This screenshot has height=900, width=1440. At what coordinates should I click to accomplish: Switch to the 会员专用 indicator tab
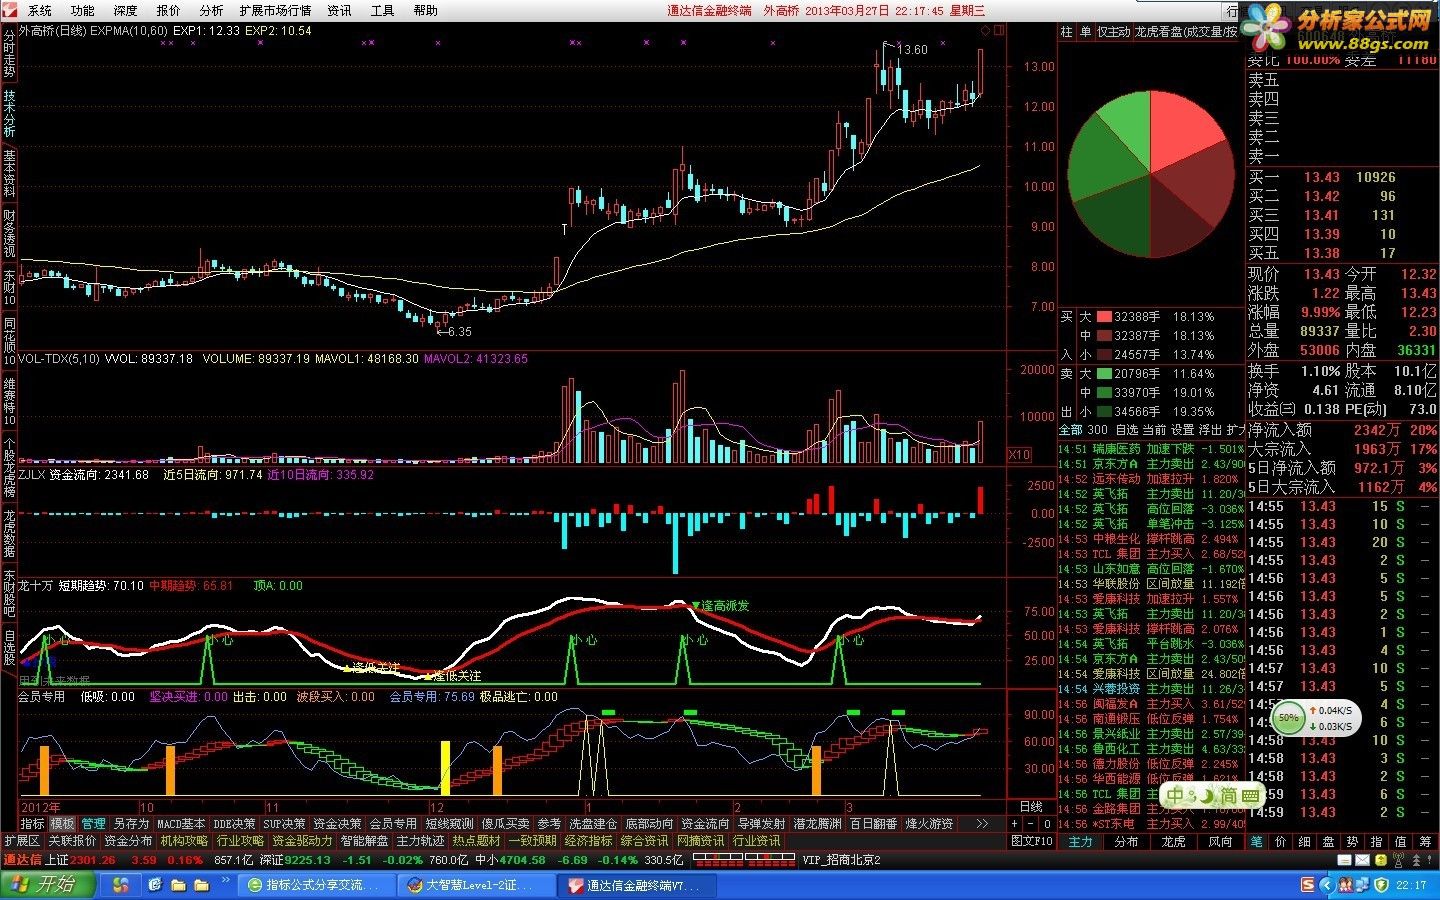[393, 824]
